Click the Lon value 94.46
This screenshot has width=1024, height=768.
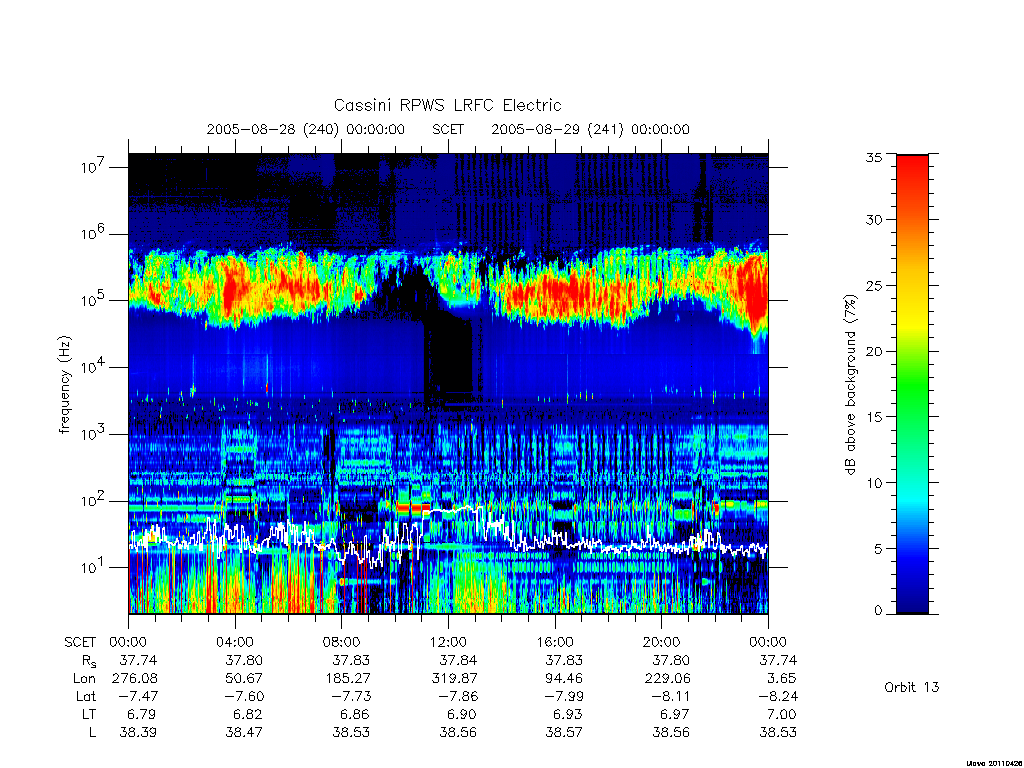(x=565, y=679)
